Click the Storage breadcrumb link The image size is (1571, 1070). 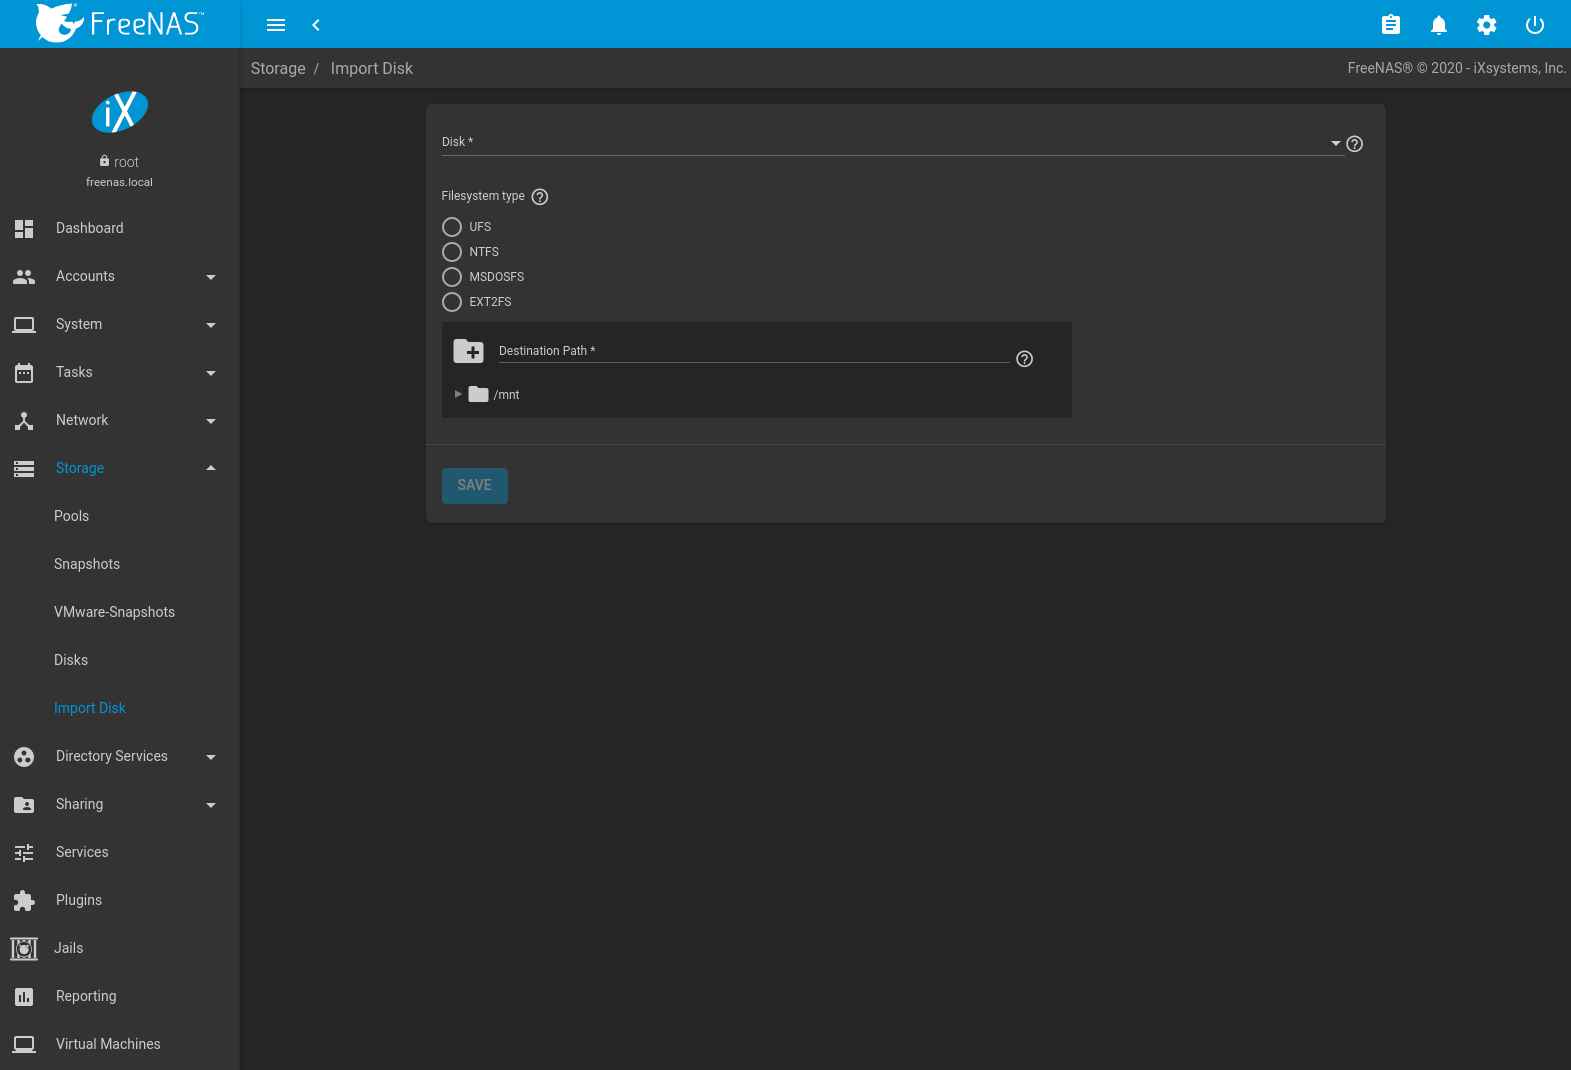click(278, 68)
